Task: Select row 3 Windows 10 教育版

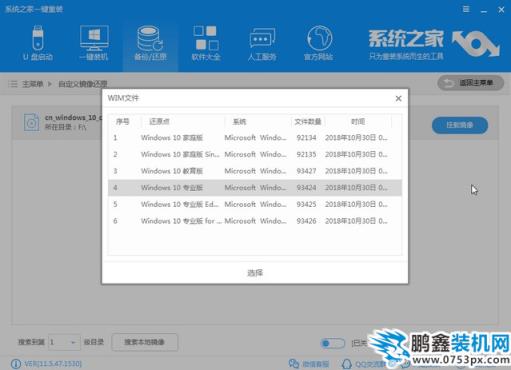Action: point(255,171)
